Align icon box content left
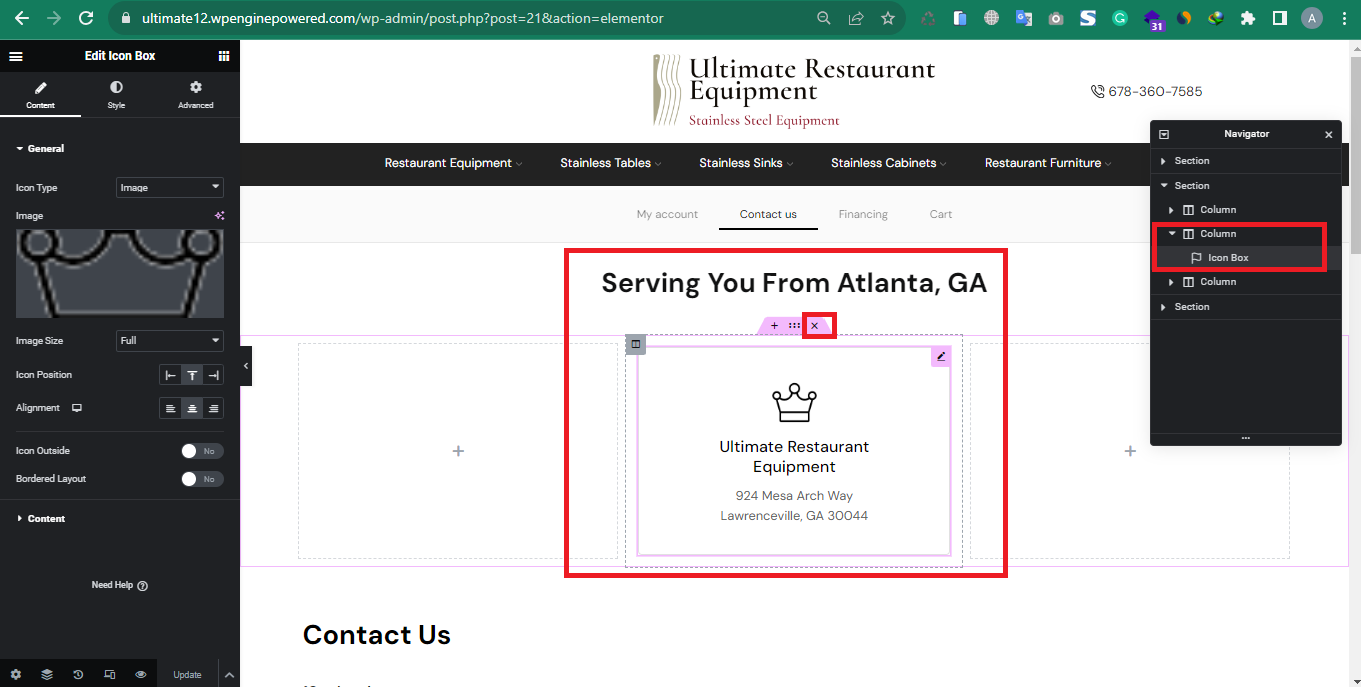 click(x=171, y=408)
